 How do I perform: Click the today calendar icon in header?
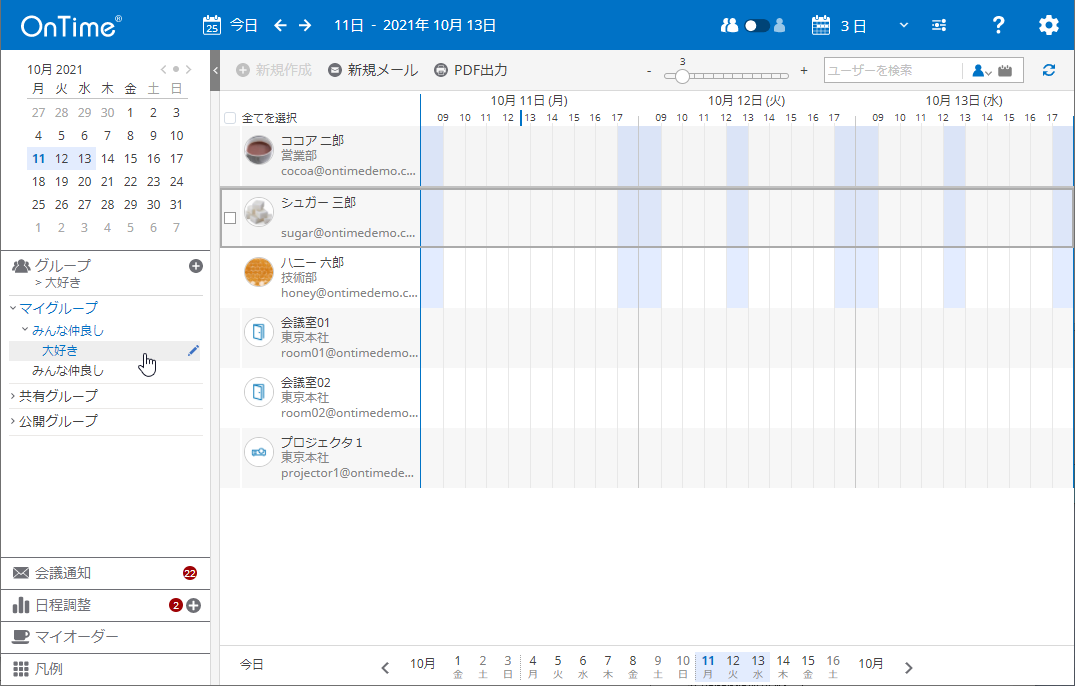point(212,25)
